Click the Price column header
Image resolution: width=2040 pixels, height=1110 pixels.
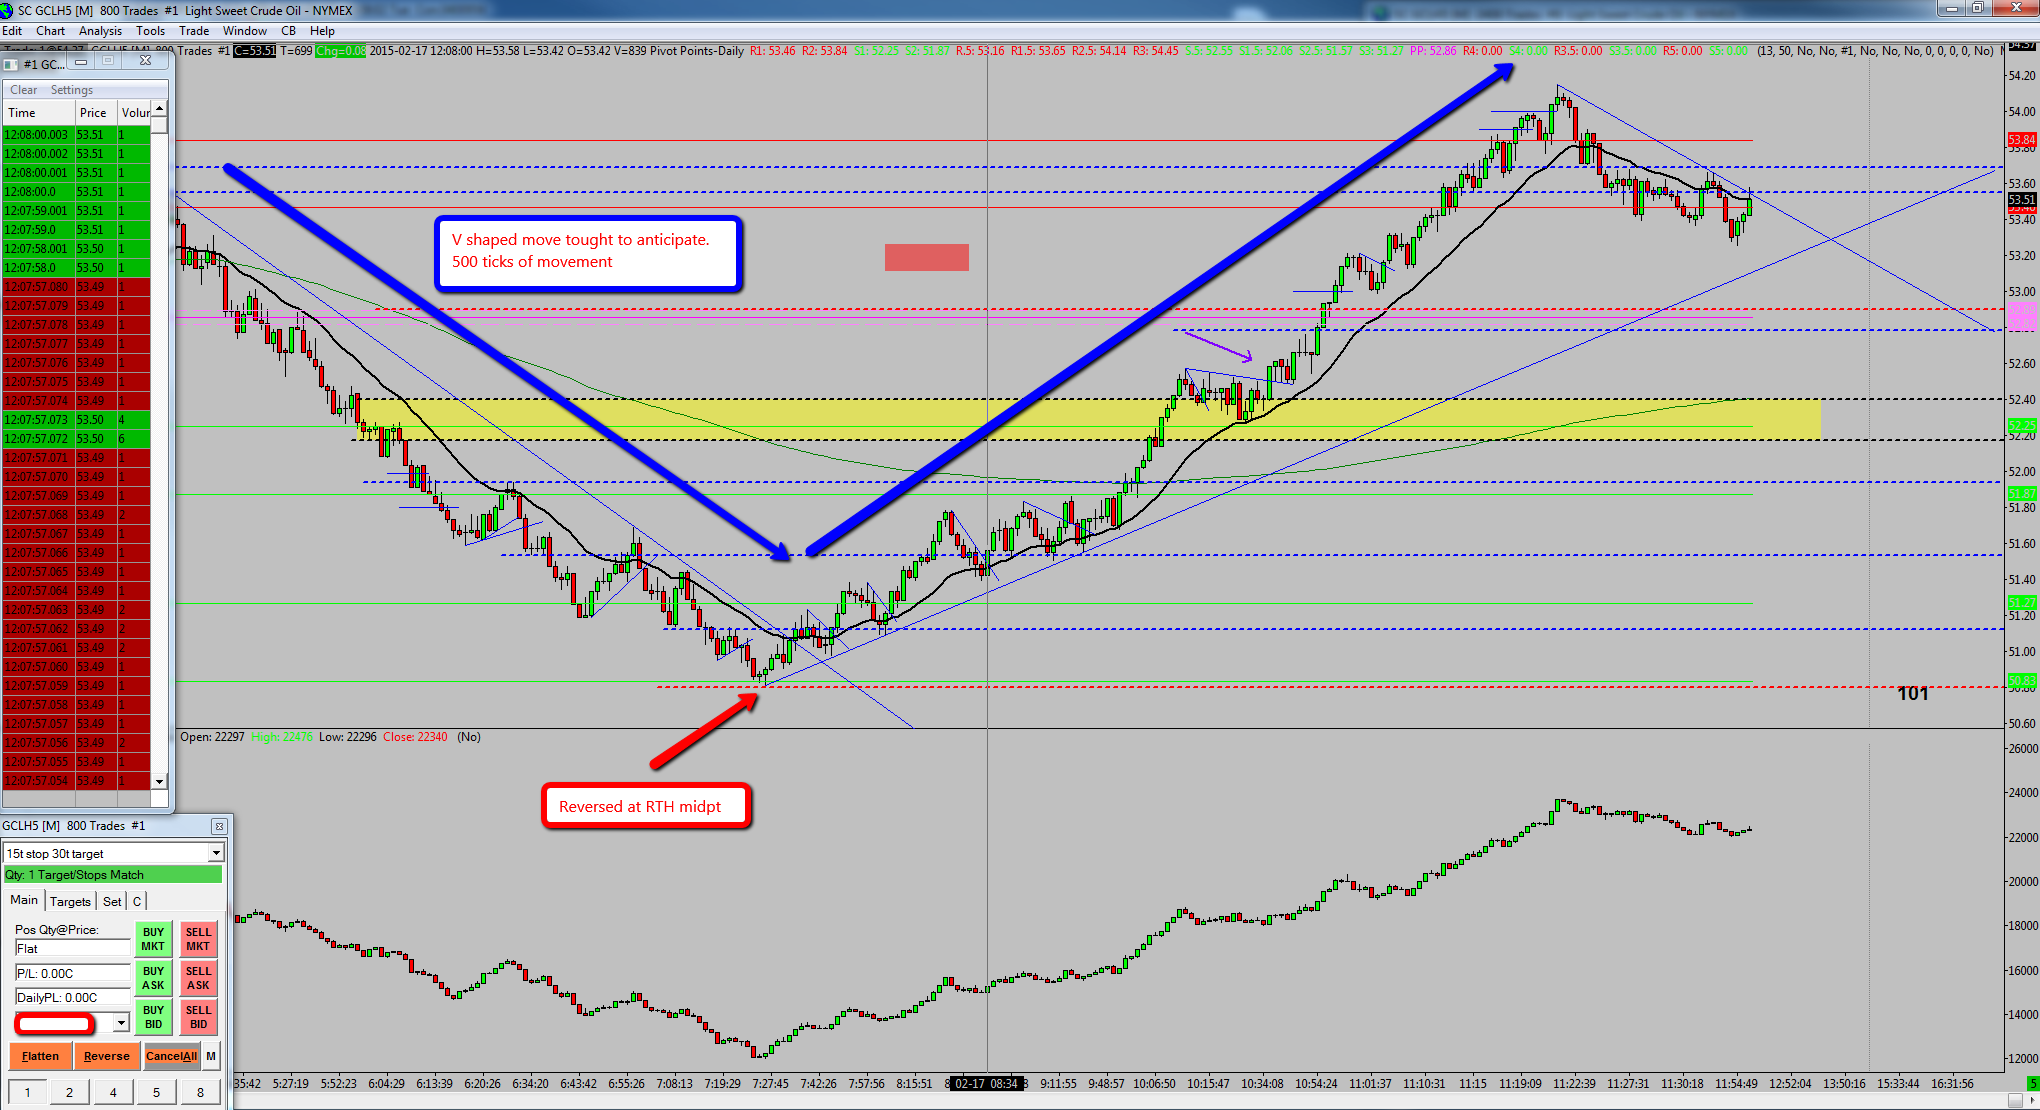(96, 113)
